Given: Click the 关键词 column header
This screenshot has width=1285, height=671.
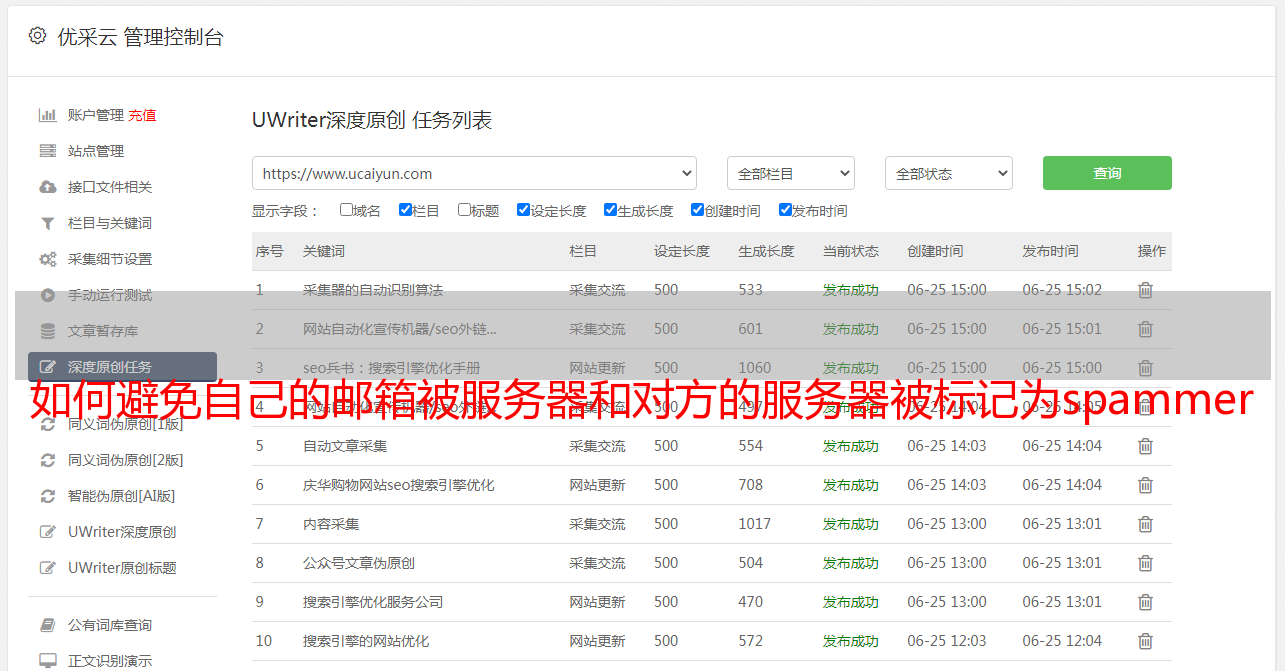Looking at the screenshot, I should [x=324, y=251].
